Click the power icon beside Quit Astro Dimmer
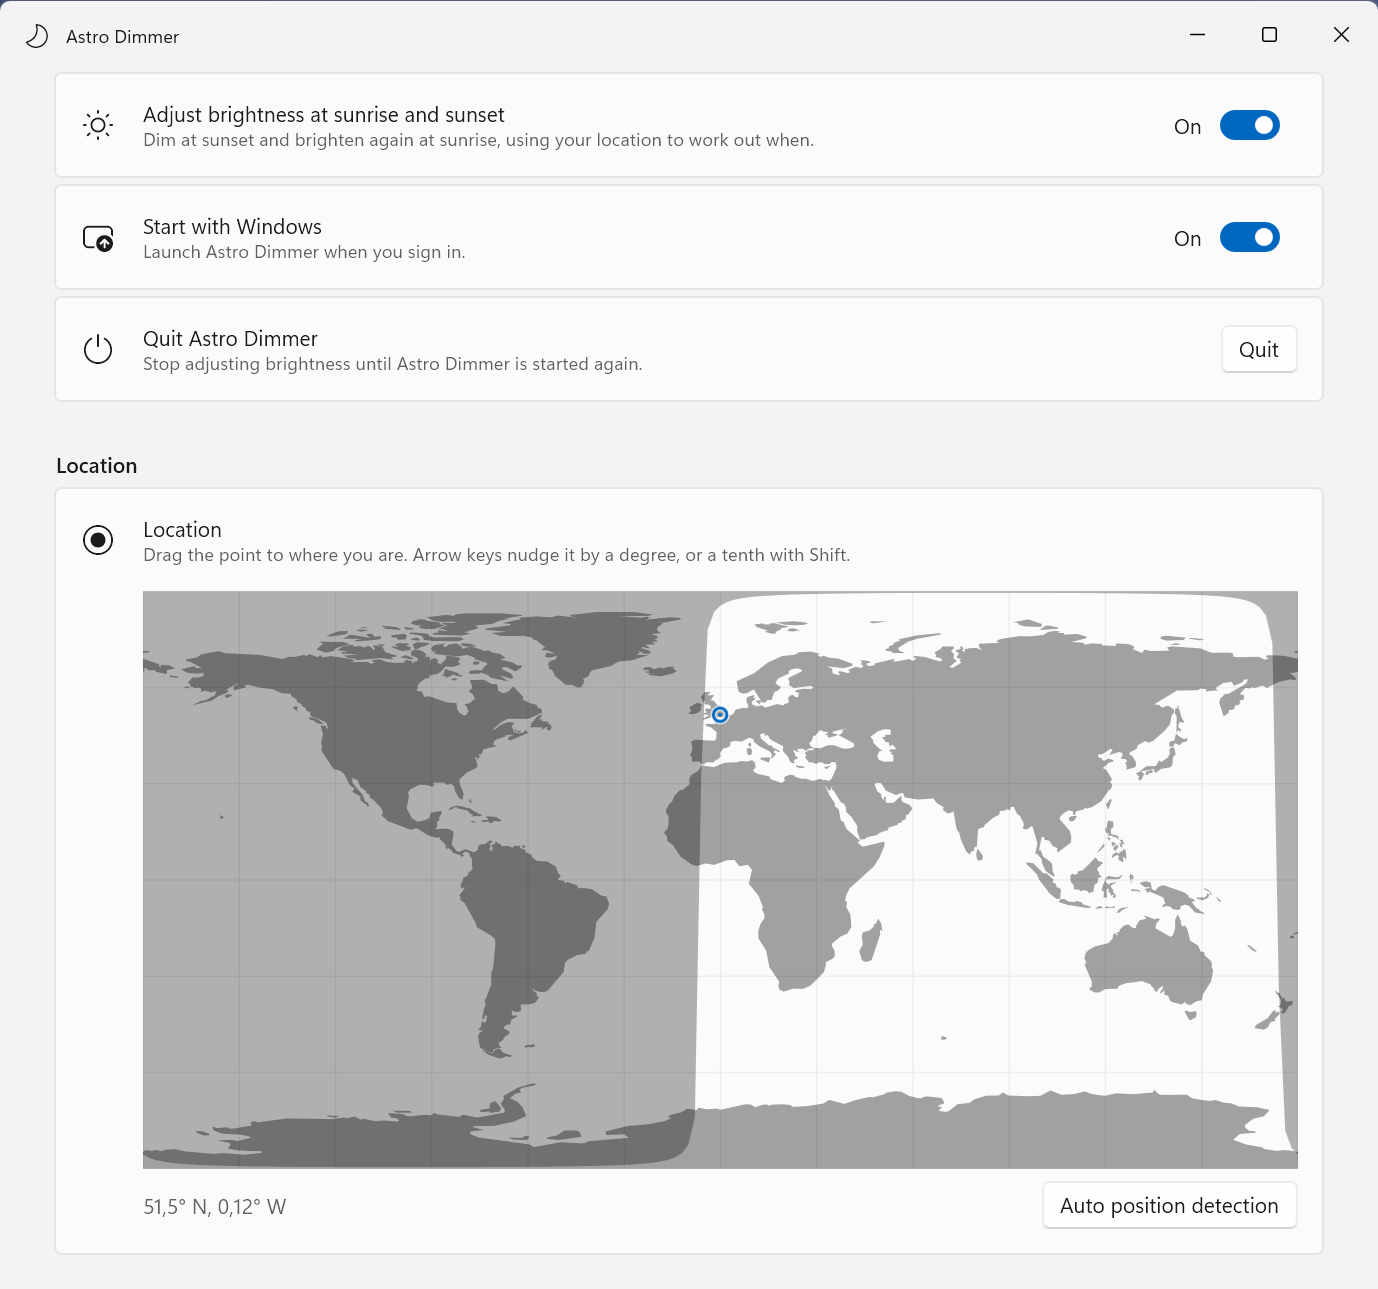1378x1289 pixels. click(98, 349)
